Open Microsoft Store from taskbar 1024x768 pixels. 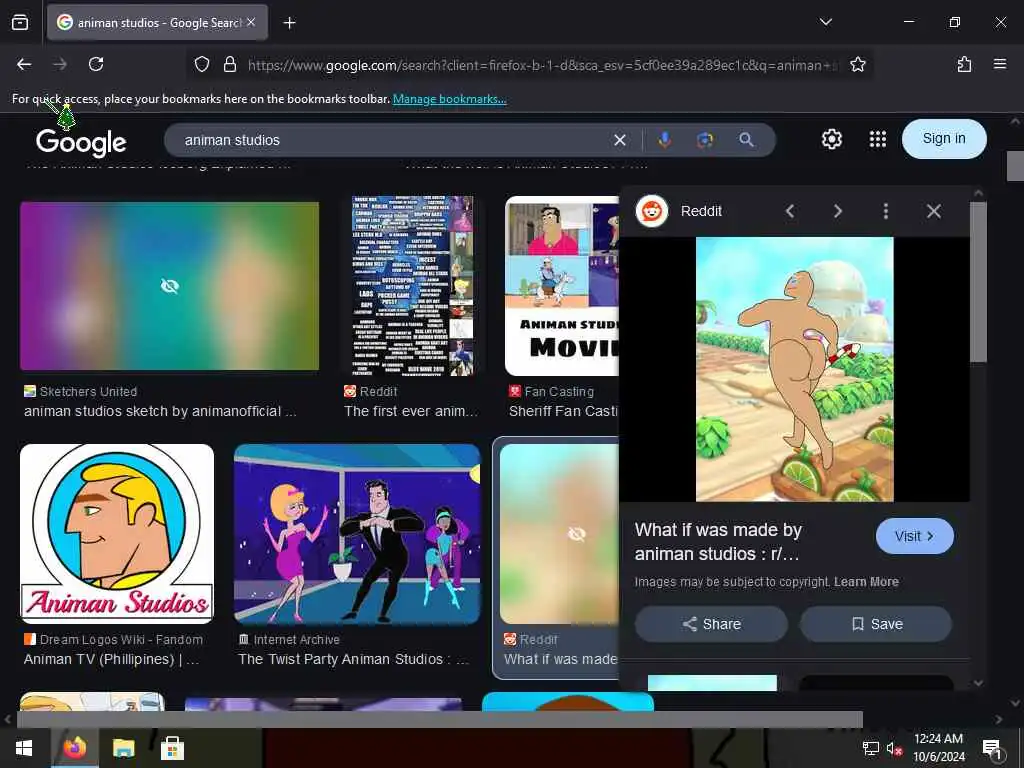172,748
